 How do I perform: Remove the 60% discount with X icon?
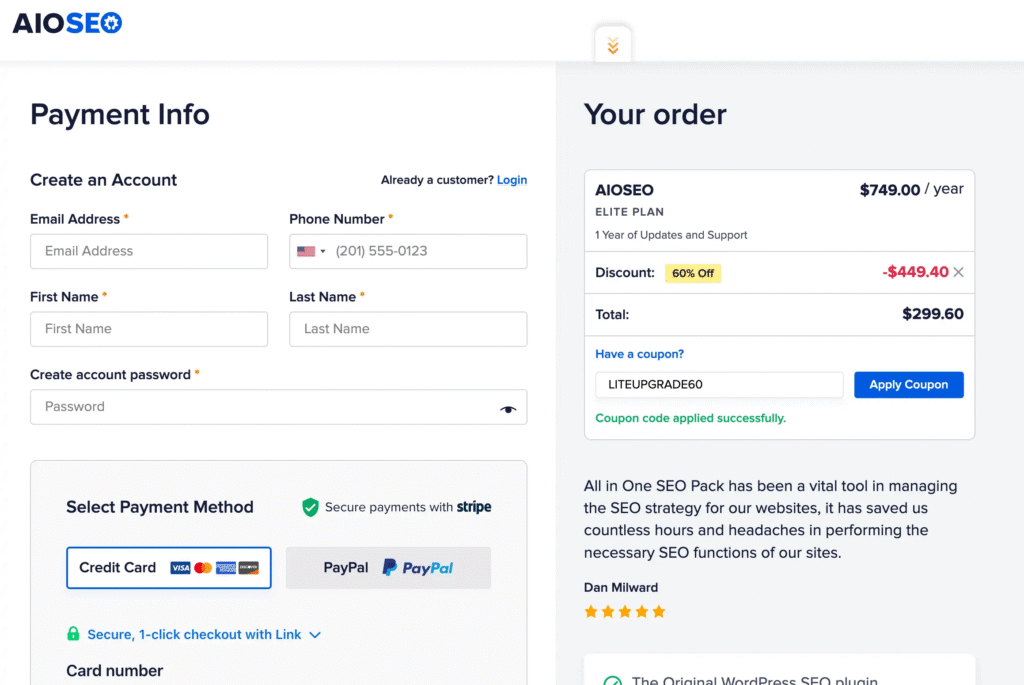pyautogui.click(x=959, y=272)
